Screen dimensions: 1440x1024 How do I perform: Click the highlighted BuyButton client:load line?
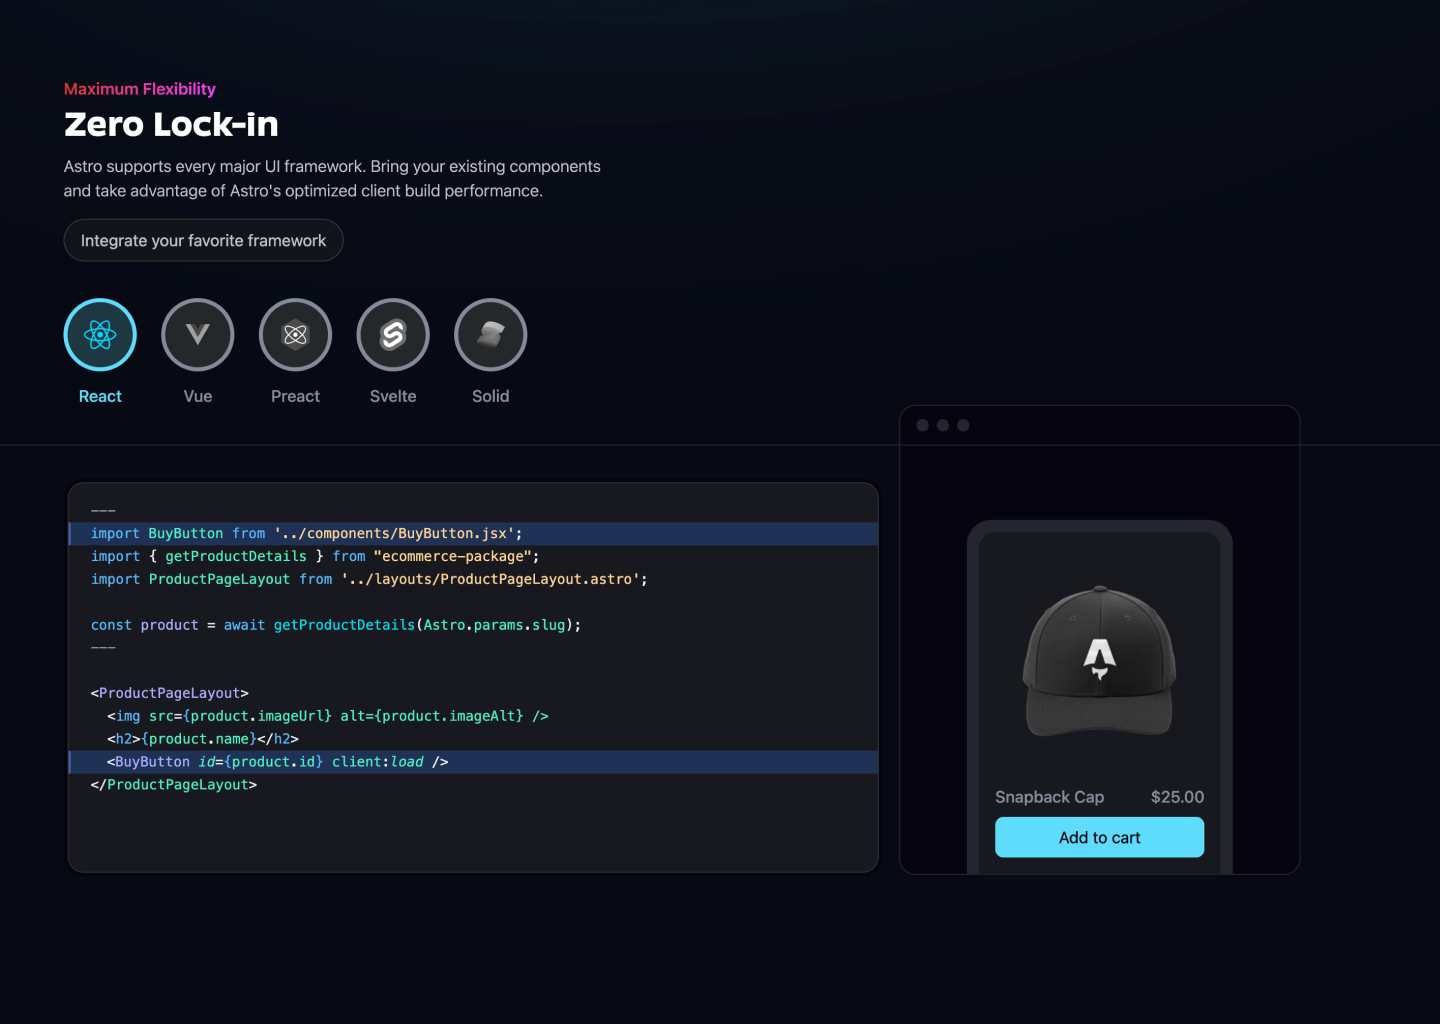pyautogui.click(x=473, y=762)
